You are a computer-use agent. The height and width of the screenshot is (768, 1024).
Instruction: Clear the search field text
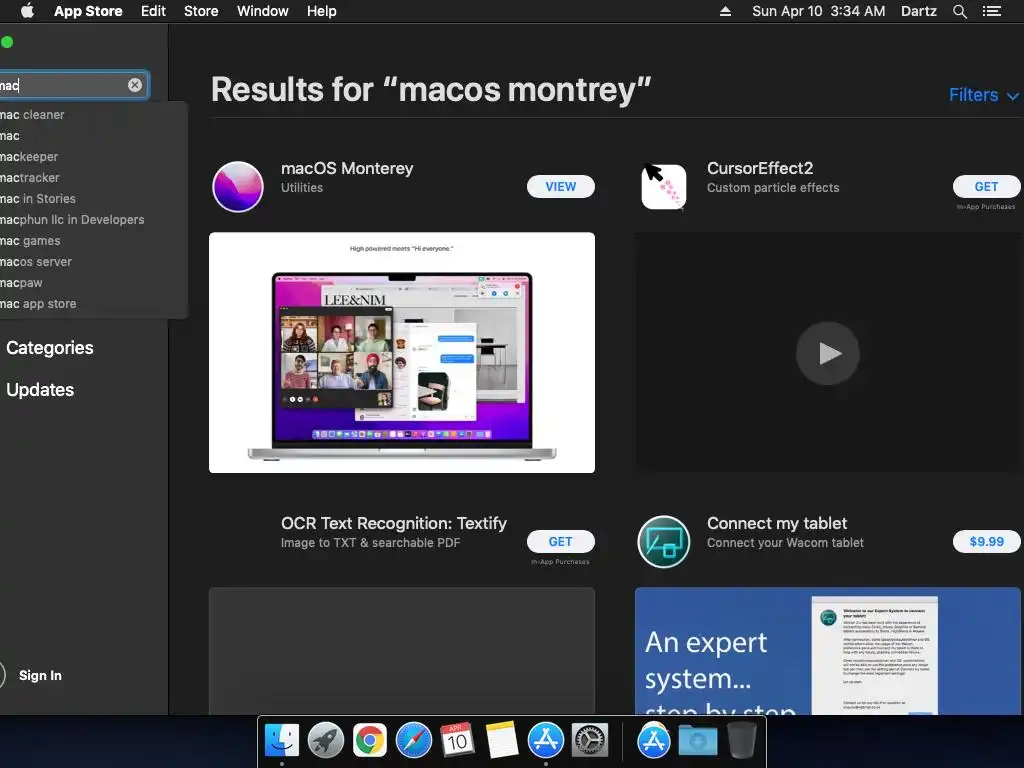(x=135, y=85)
